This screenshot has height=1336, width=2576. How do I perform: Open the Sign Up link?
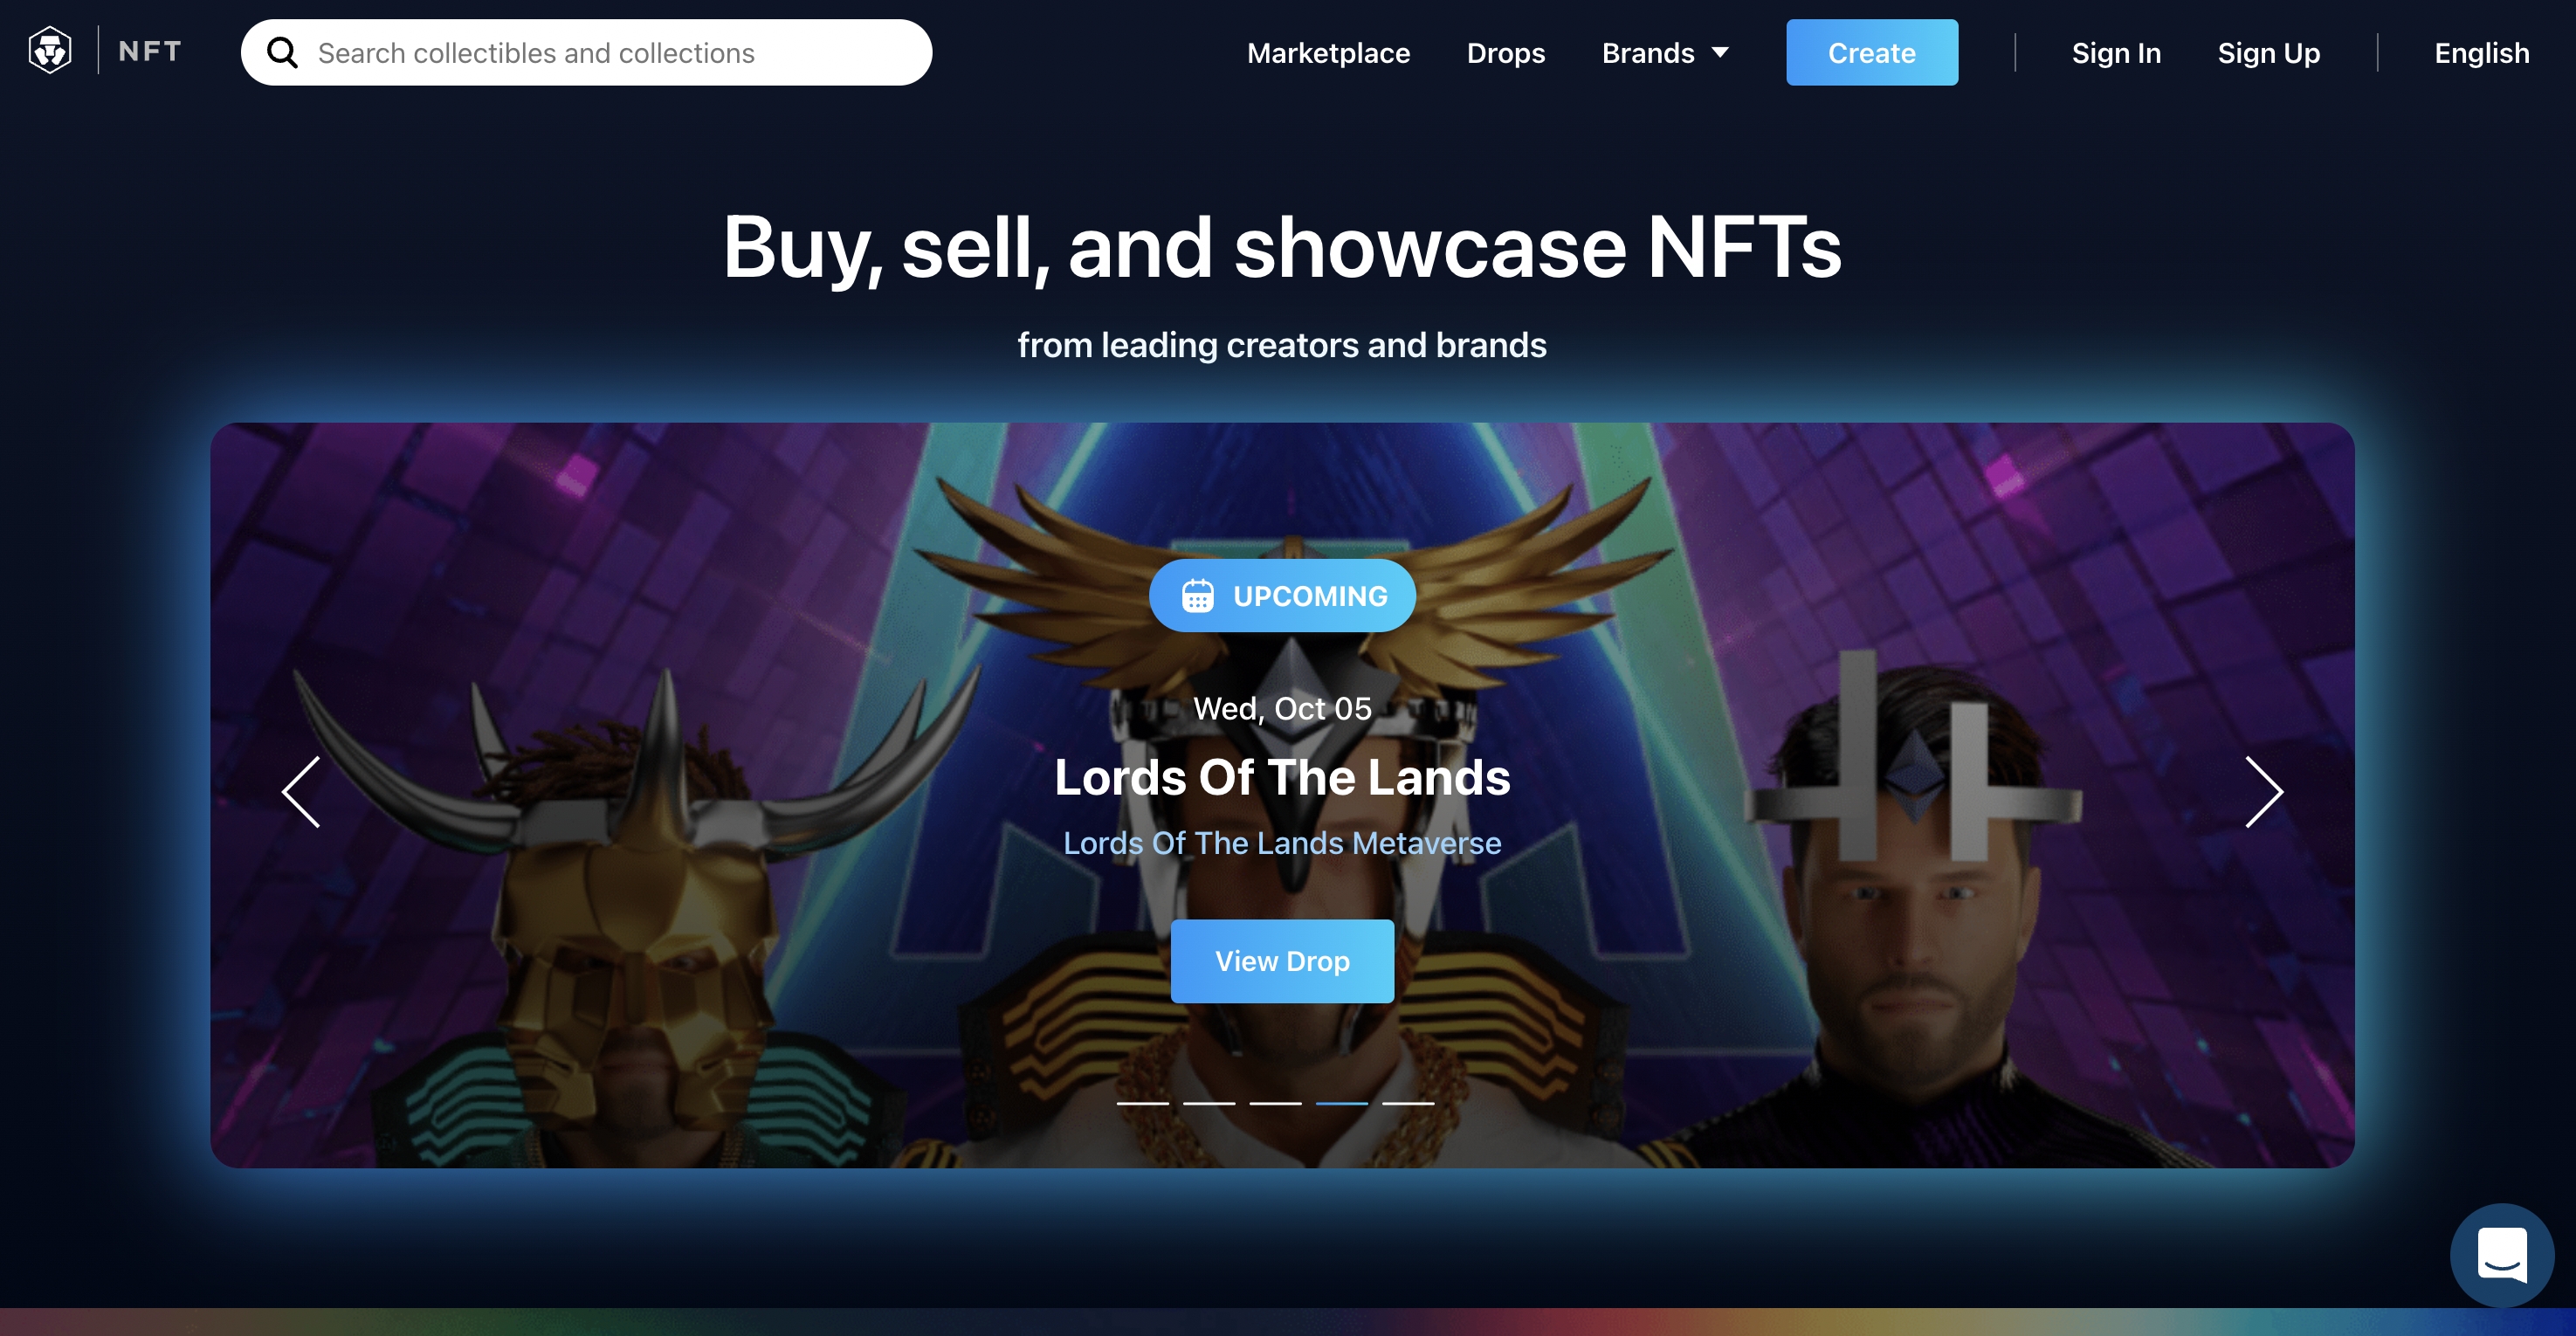(2268, 53)
